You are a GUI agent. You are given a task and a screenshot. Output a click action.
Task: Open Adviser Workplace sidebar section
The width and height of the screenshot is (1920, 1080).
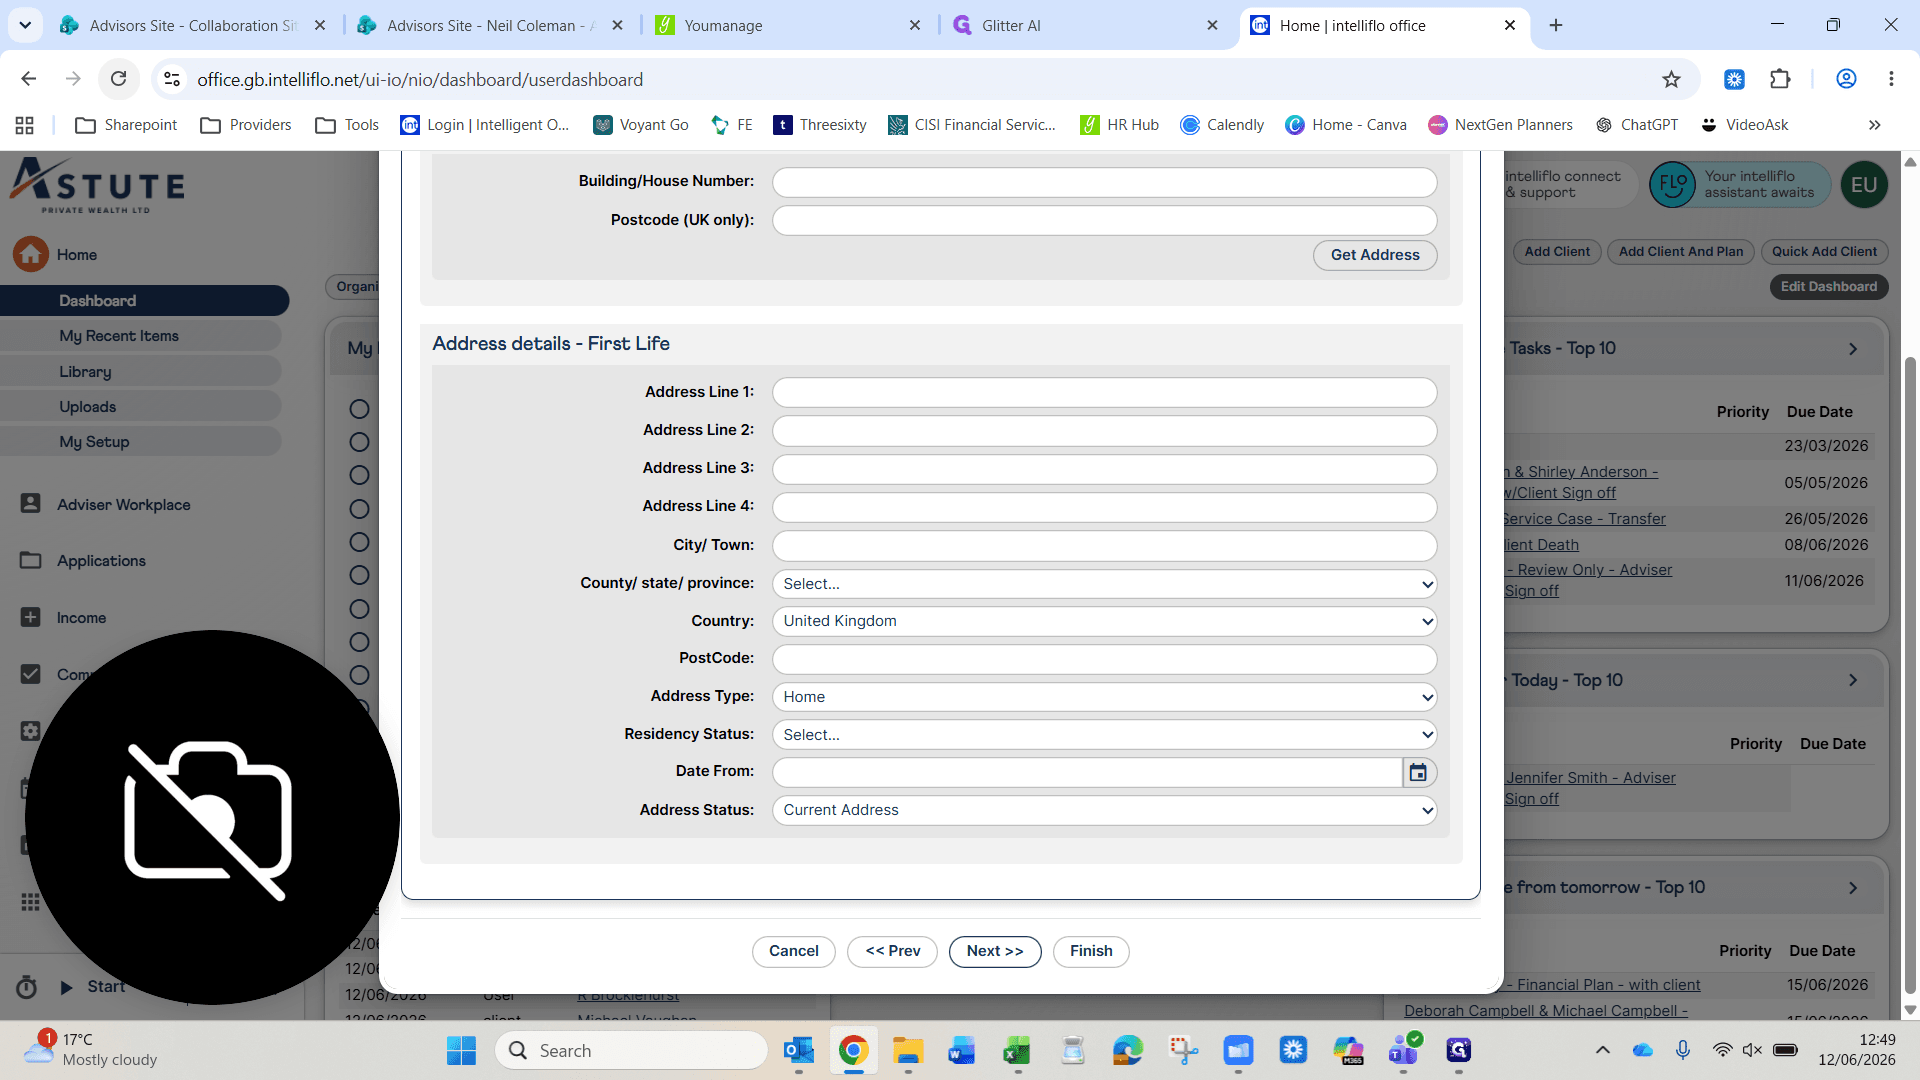tap(123, 505)
